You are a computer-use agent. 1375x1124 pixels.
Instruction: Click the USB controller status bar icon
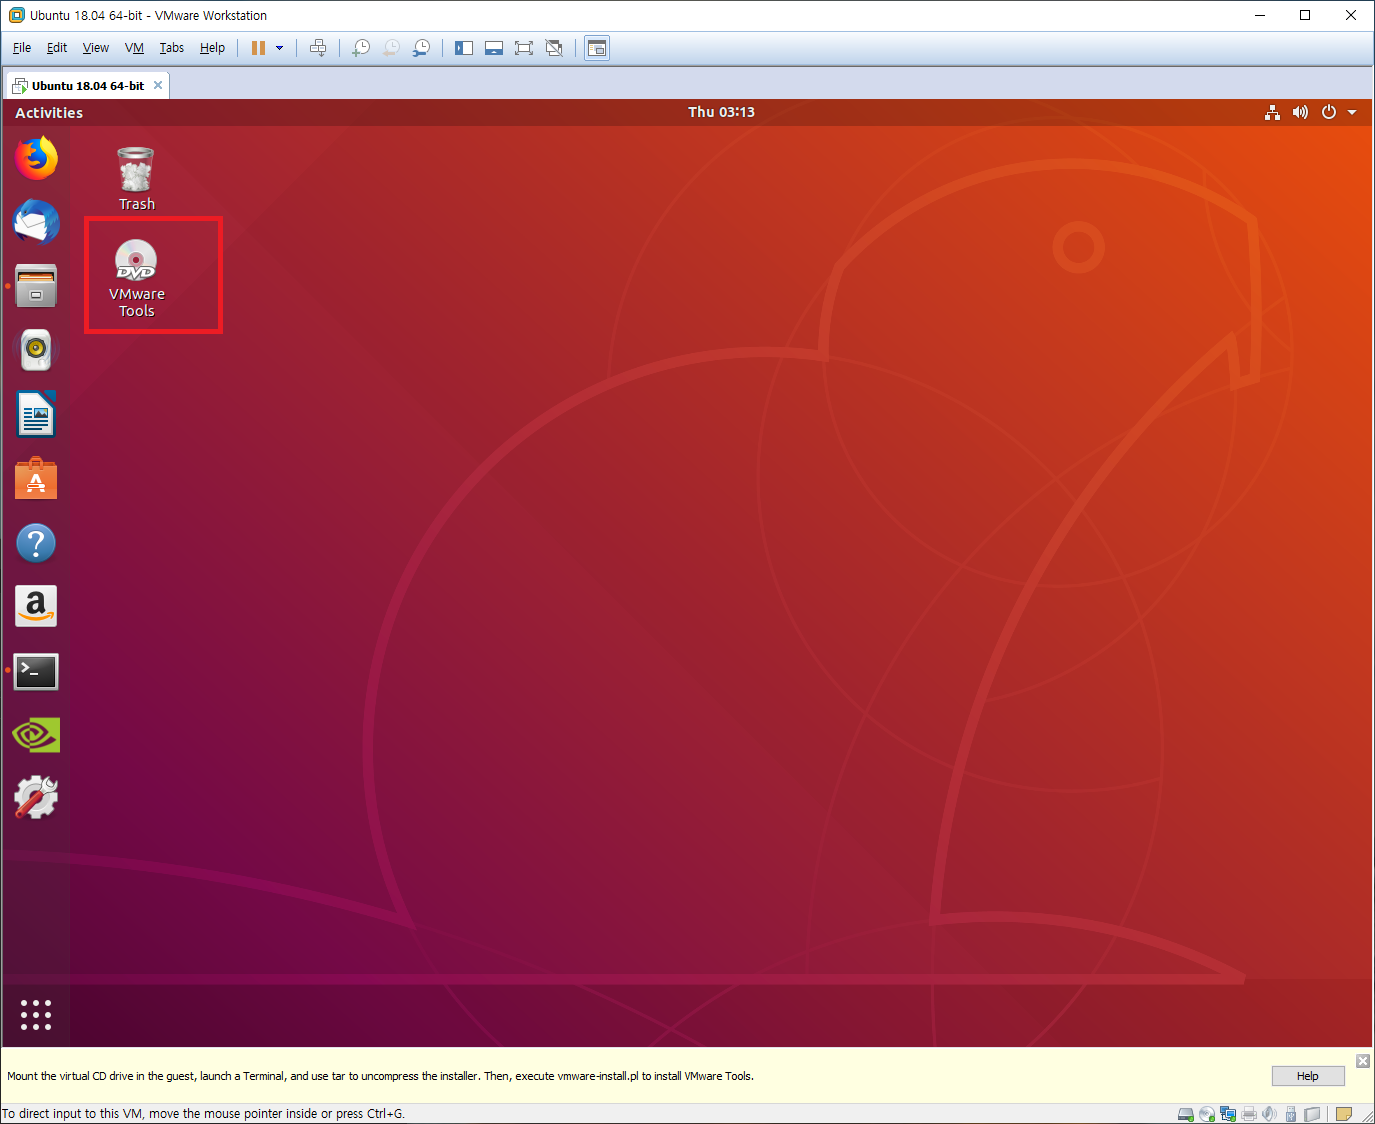click(1291, 1114)
